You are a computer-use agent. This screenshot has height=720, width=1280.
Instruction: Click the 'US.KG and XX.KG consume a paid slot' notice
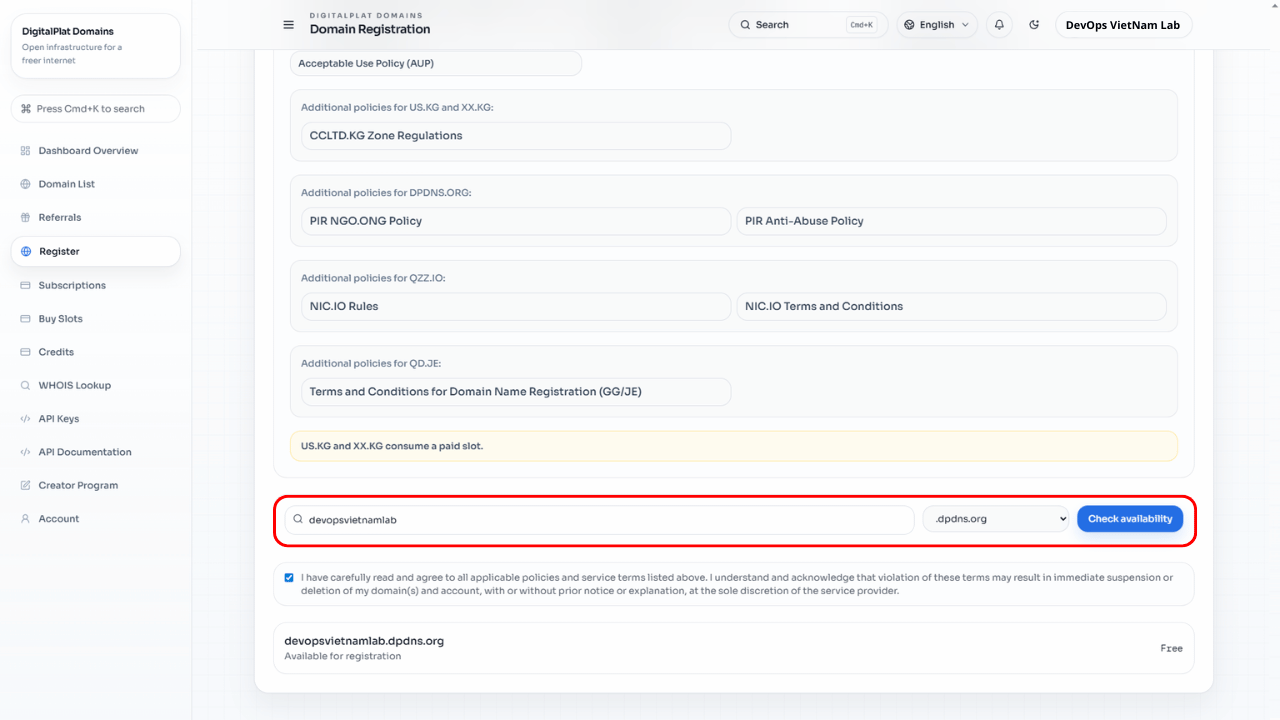click(x=733, y=446)
